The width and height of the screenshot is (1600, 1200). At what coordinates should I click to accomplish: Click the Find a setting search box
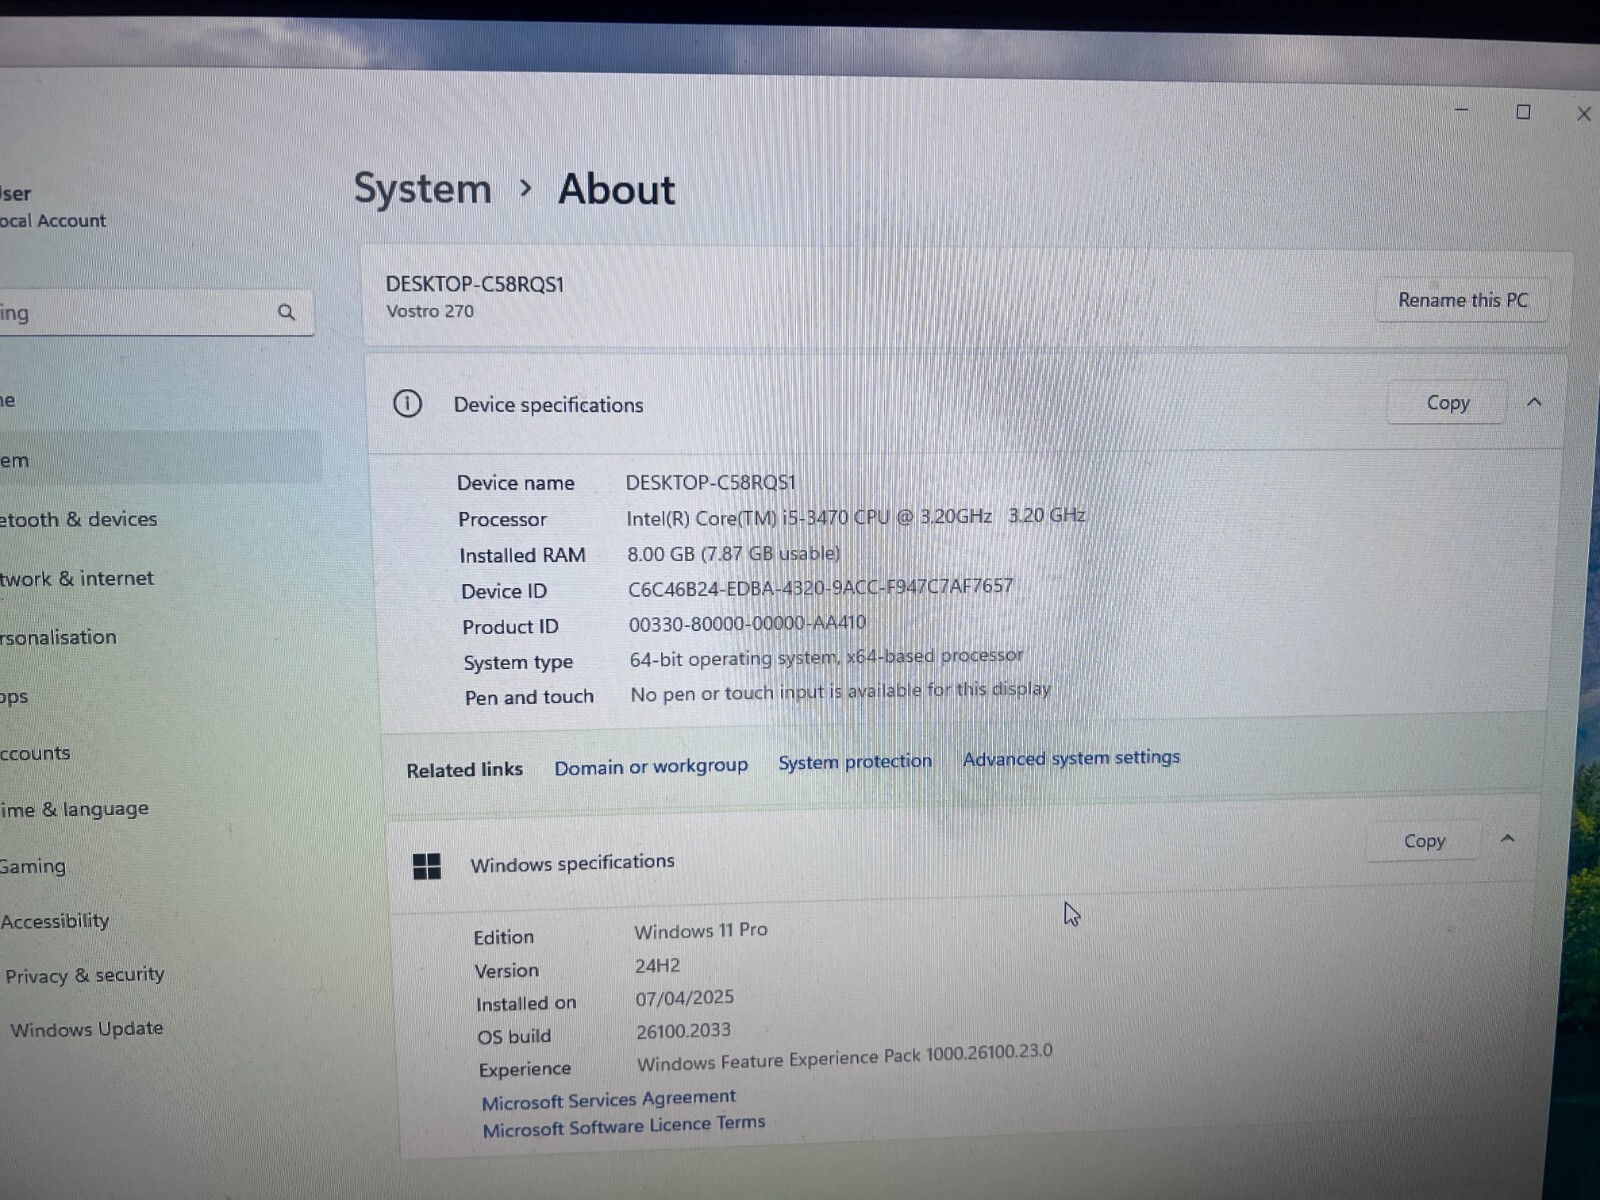tap(156, 313)
